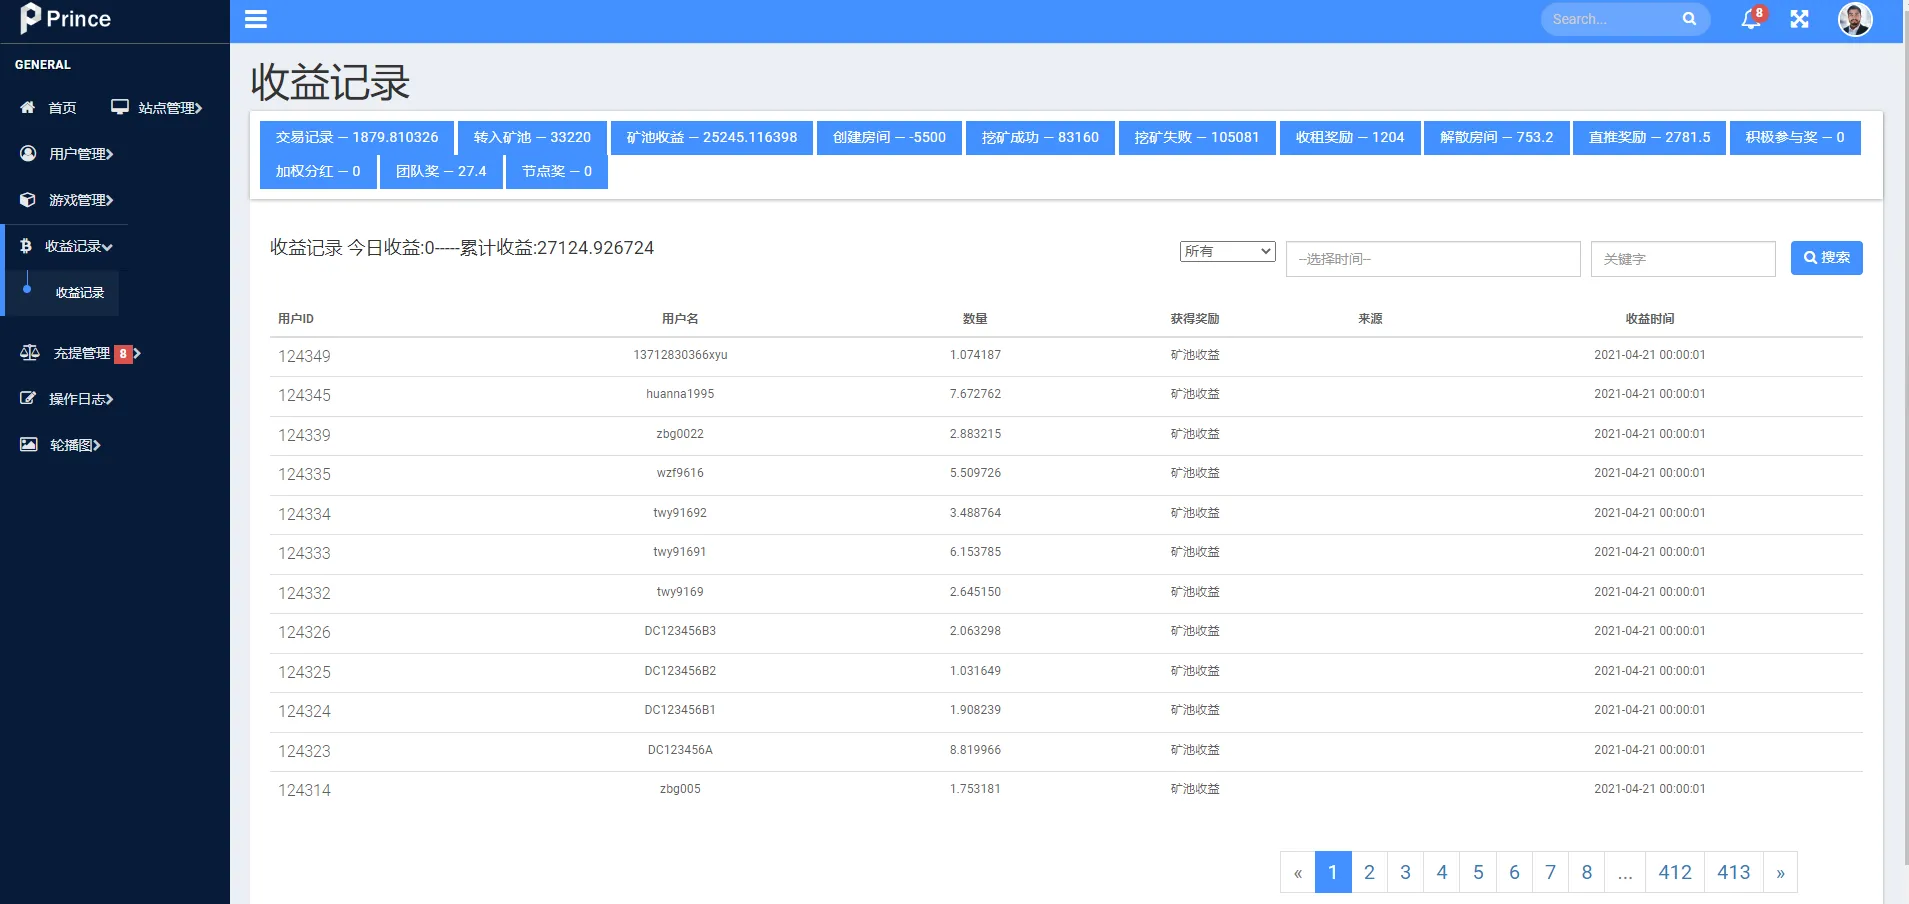
Task: Select the 矿池收益 stats tab
Action: pos(711,137)
